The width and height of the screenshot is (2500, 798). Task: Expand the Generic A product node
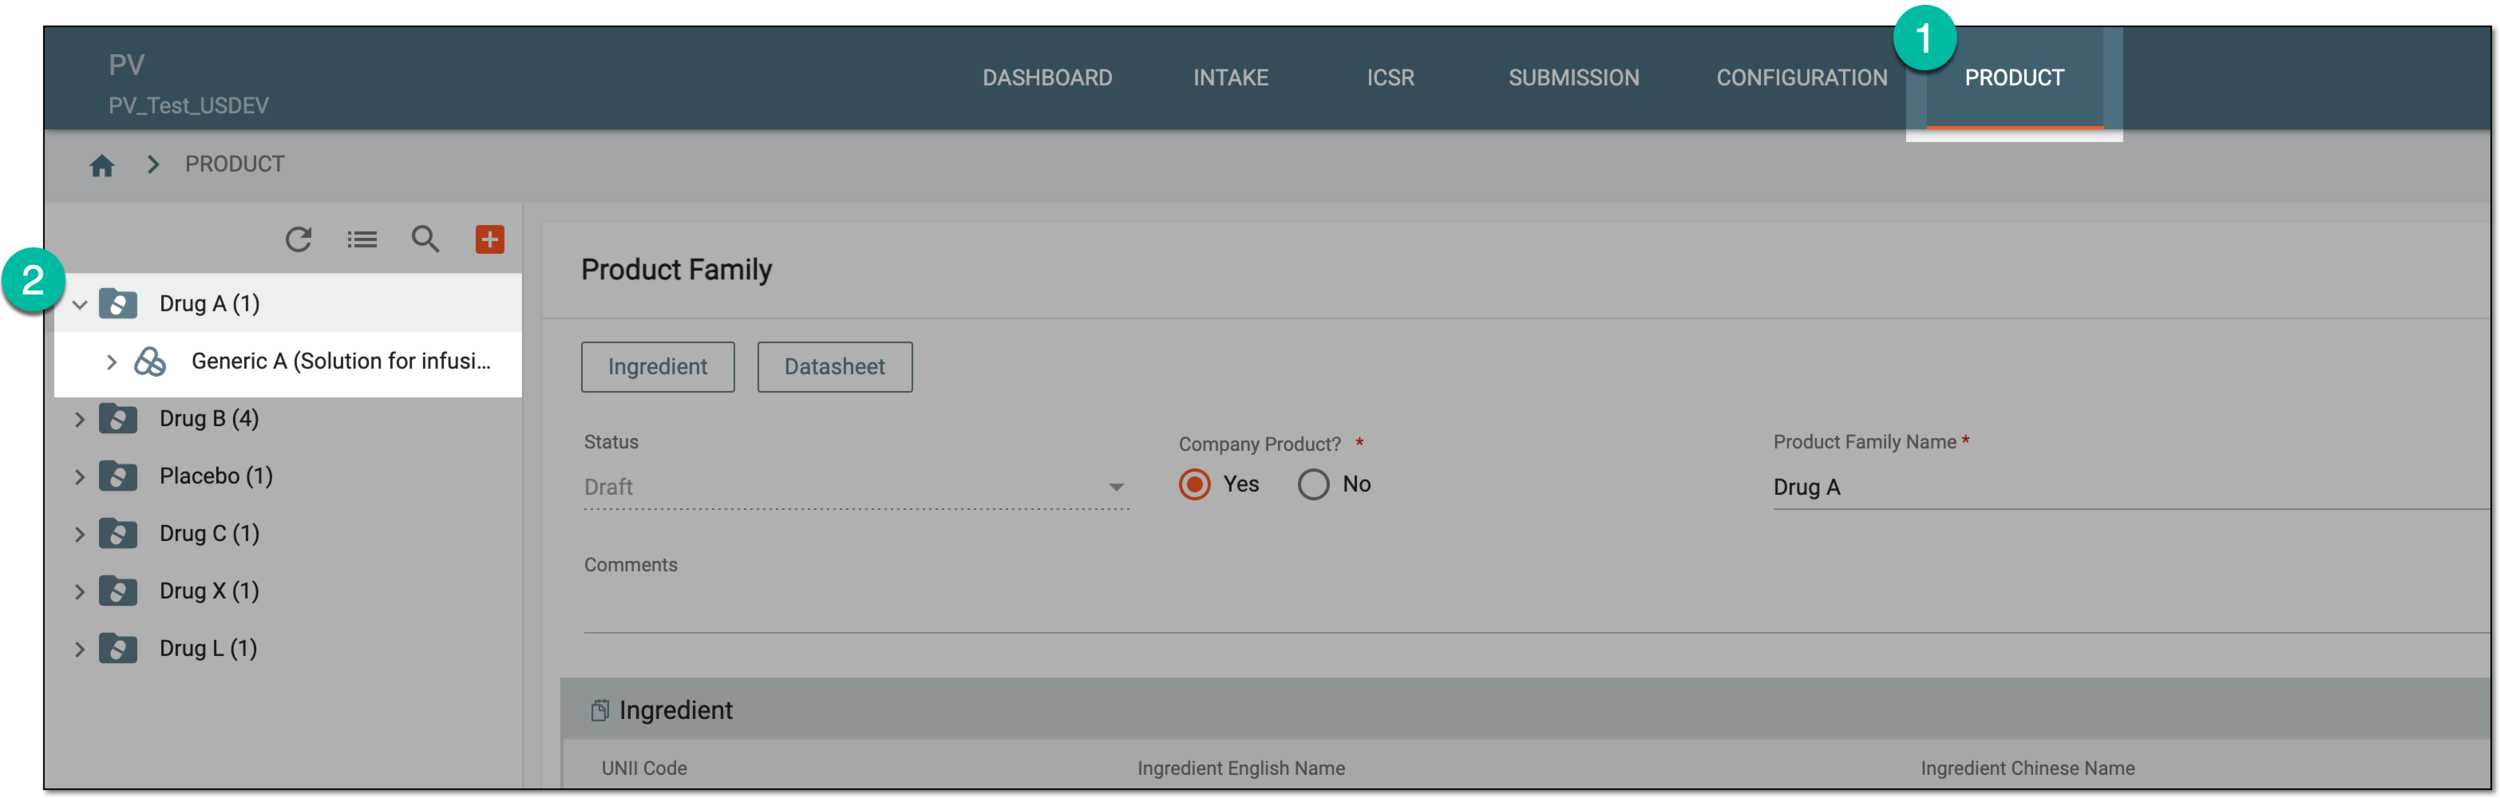pos(111,362)
